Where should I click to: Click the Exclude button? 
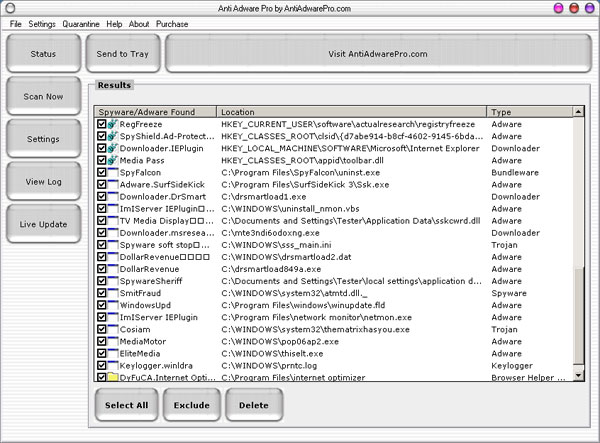pos(192,405)
